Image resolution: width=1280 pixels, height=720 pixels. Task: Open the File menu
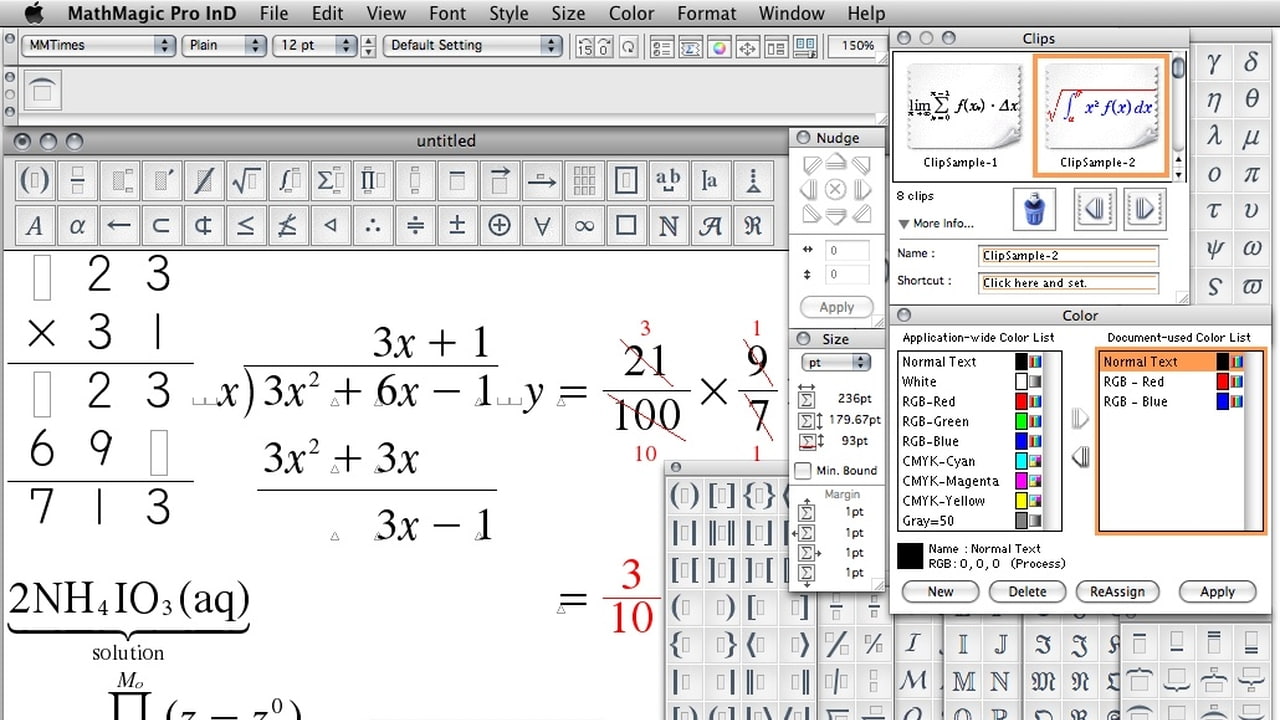click(x=273, y=13)
